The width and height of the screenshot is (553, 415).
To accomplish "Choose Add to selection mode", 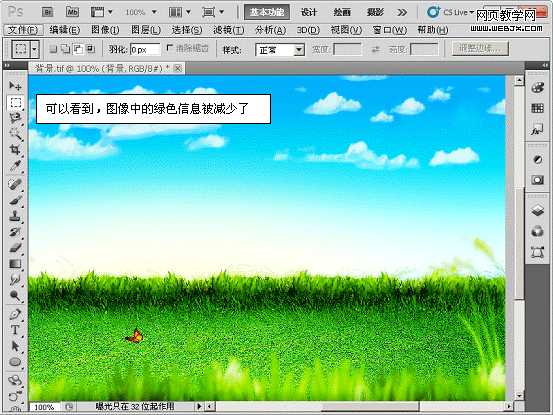I will coord(66,49).
